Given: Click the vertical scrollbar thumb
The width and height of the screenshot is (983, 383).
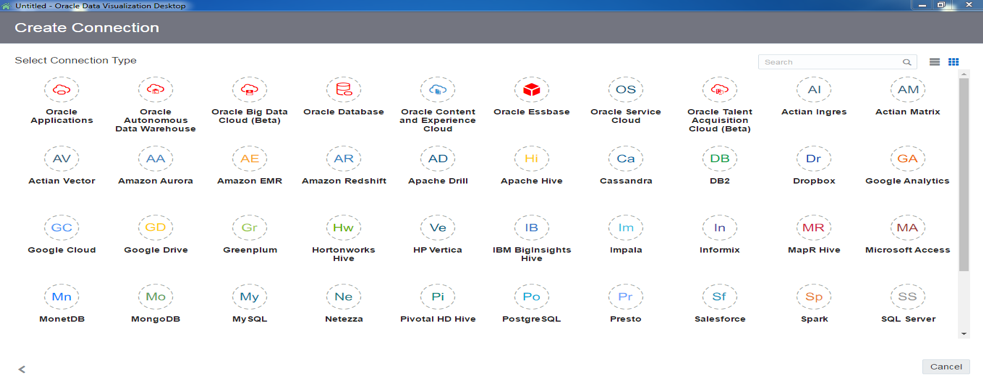Looking at the screenshot, I should [964, 174].
